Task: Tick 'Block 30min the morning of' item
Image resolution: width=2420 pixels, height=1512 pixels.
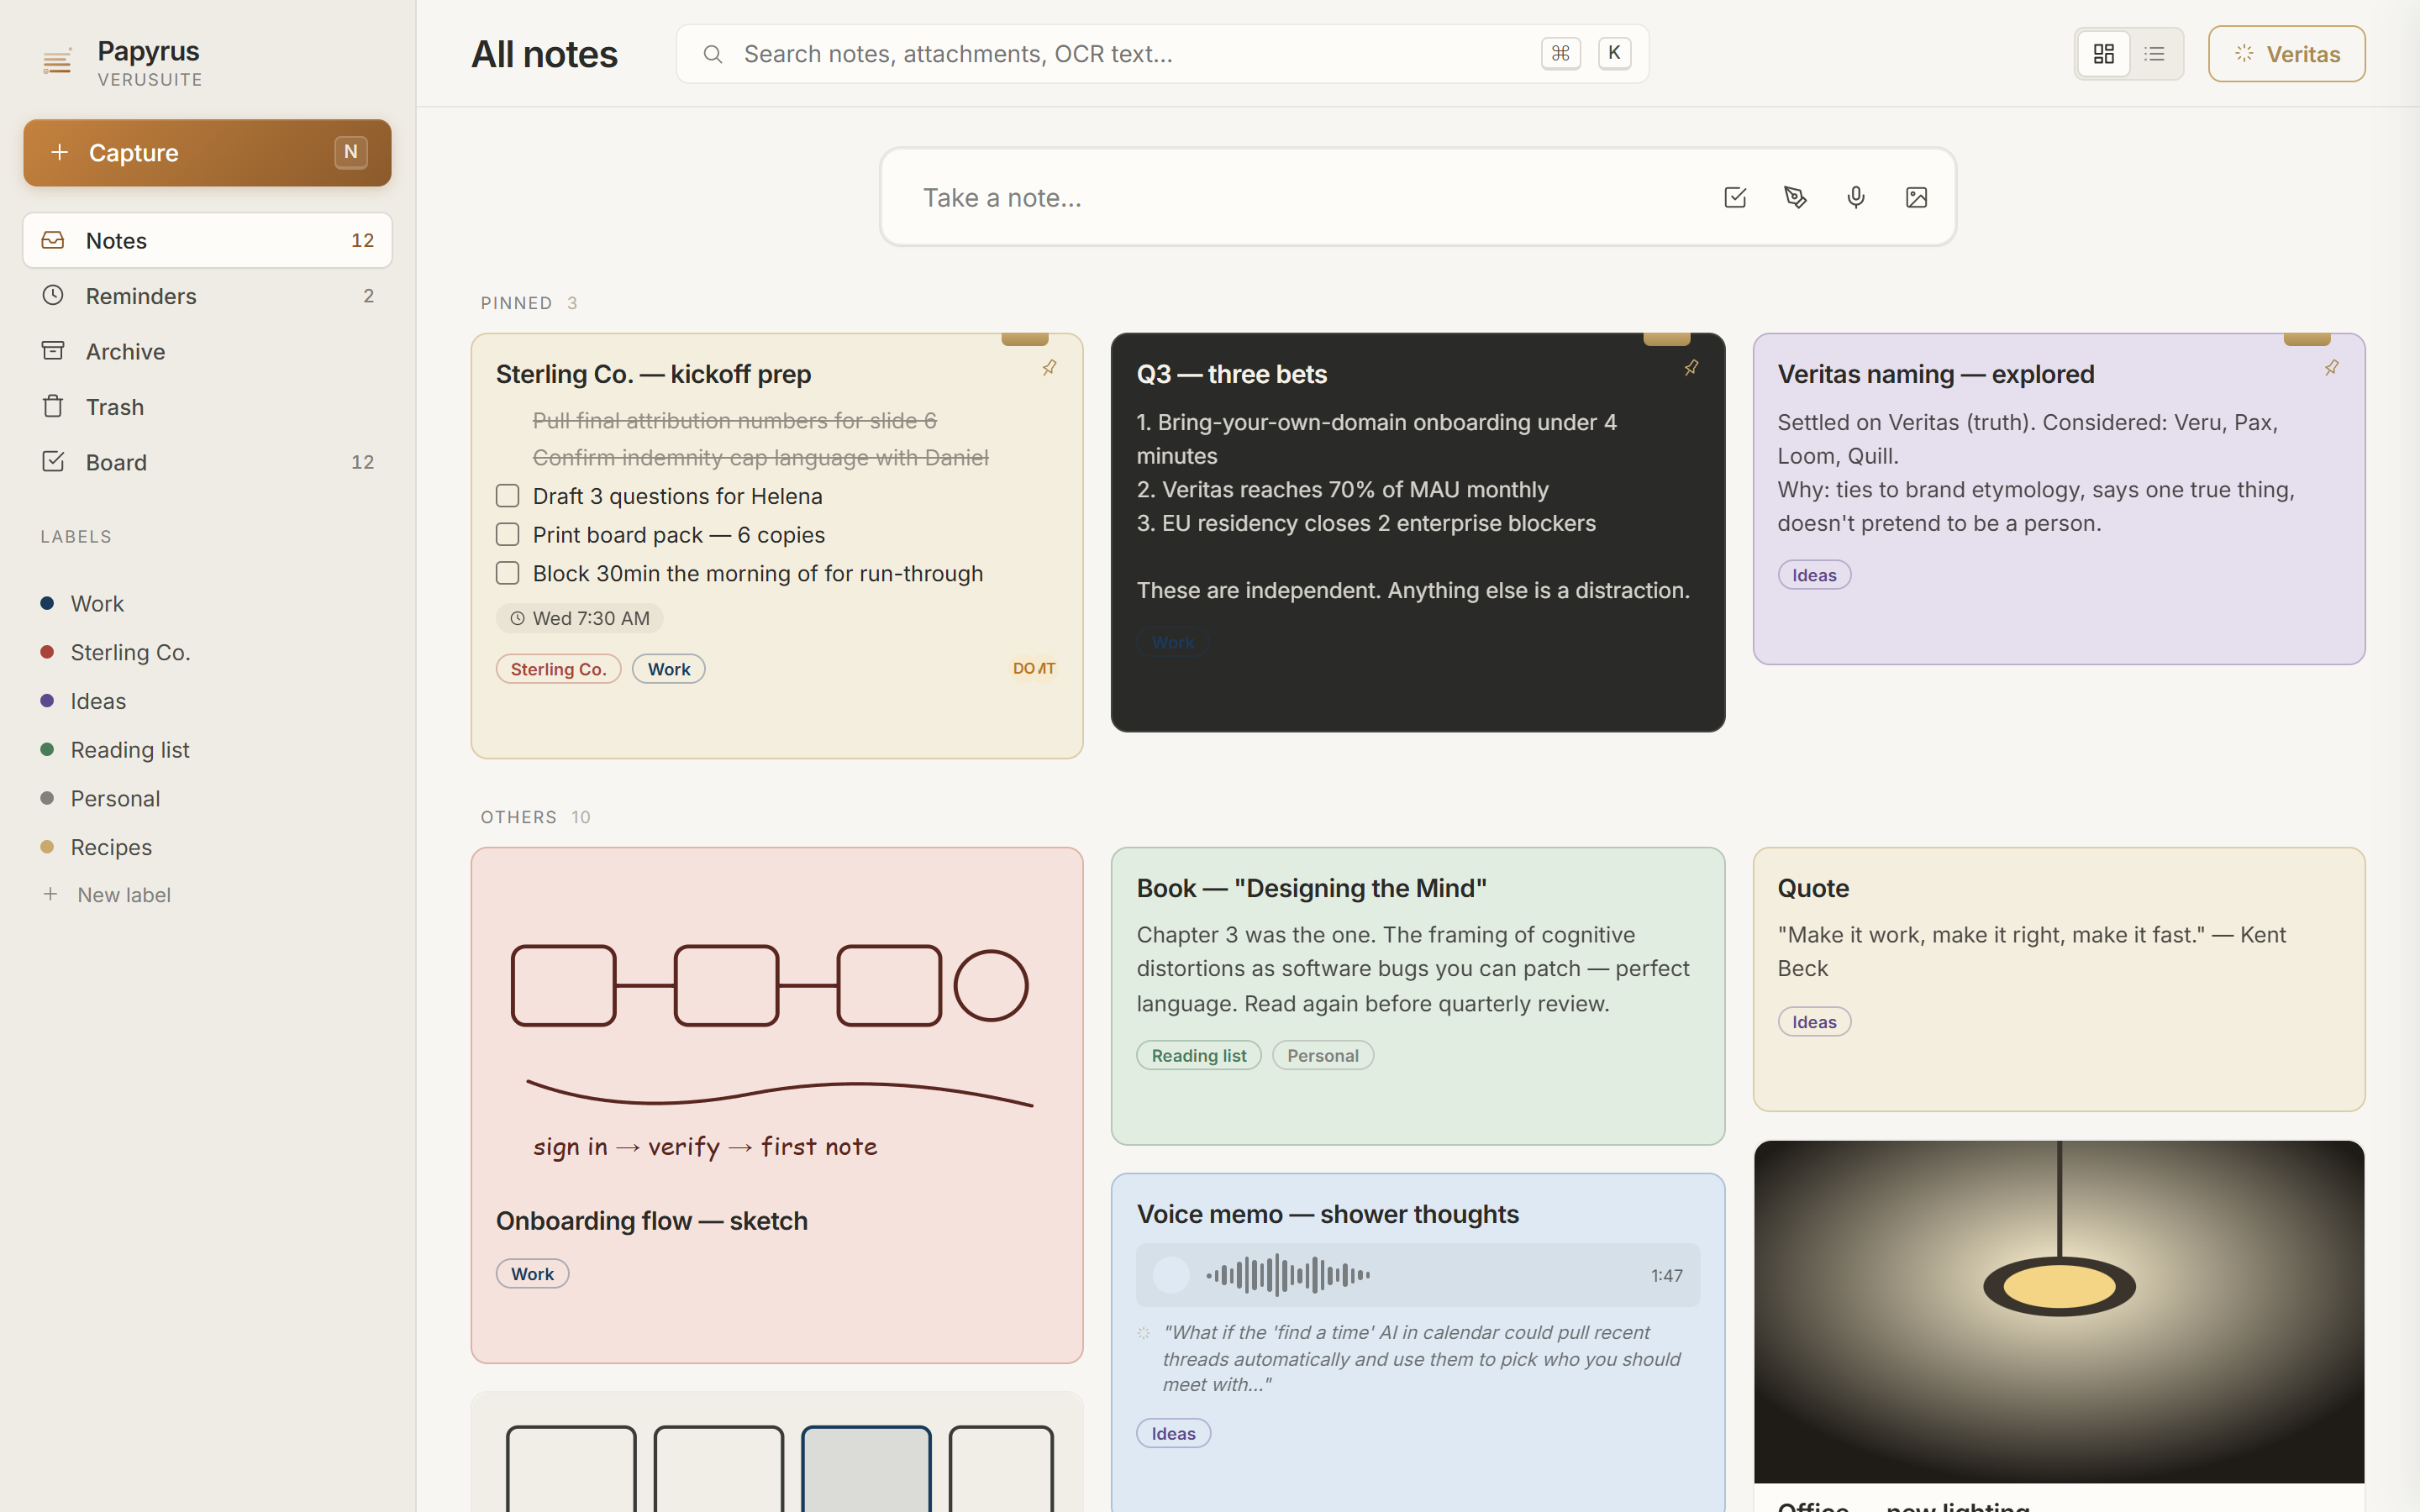Action: (x=508, y=573)
